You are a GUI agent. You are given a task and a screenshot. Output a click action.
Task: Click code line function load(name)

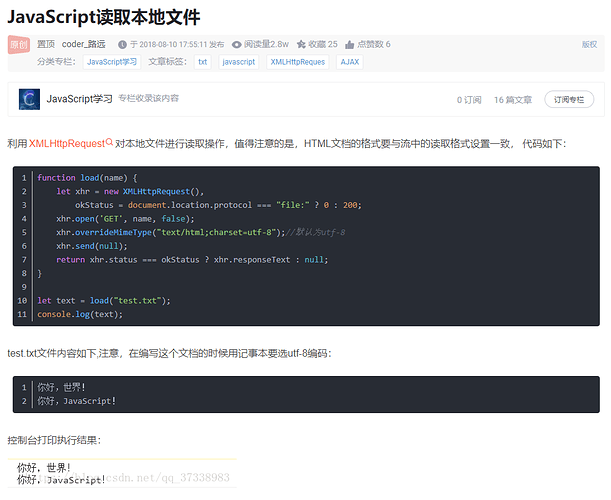pos(87,178)
